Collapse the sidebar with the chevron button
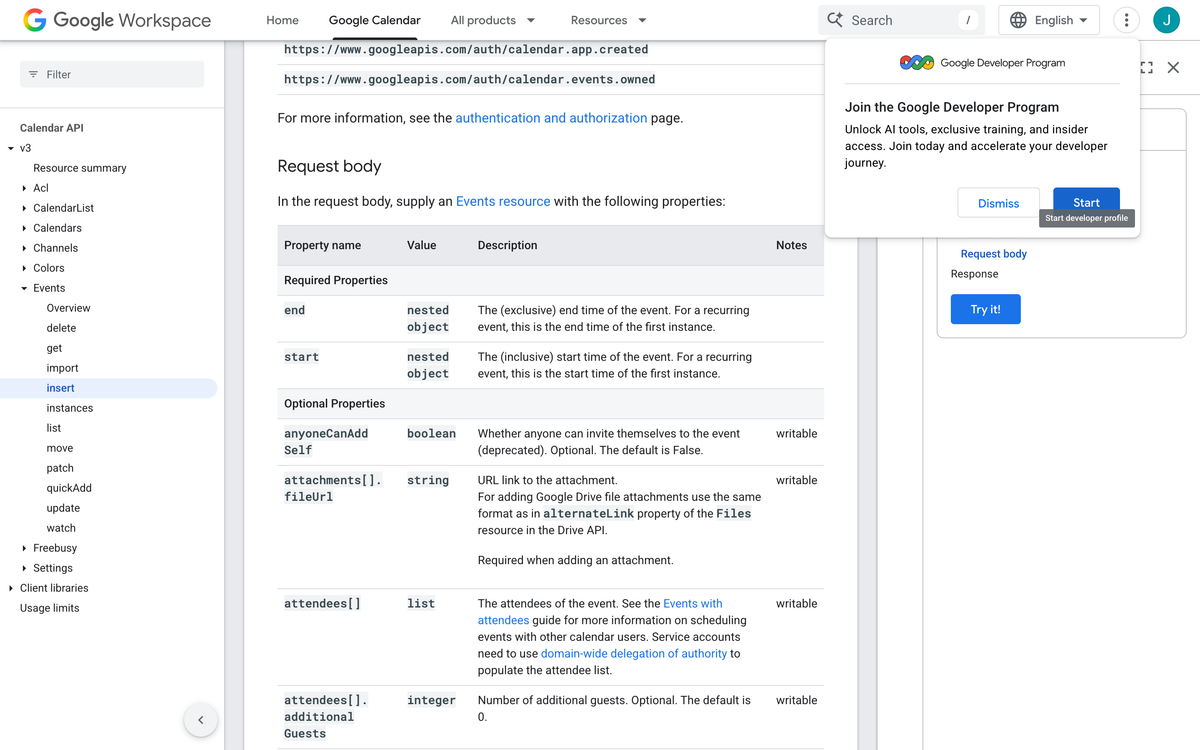Viewport: 1200px width, 750px height. click(x=200, y=720)
